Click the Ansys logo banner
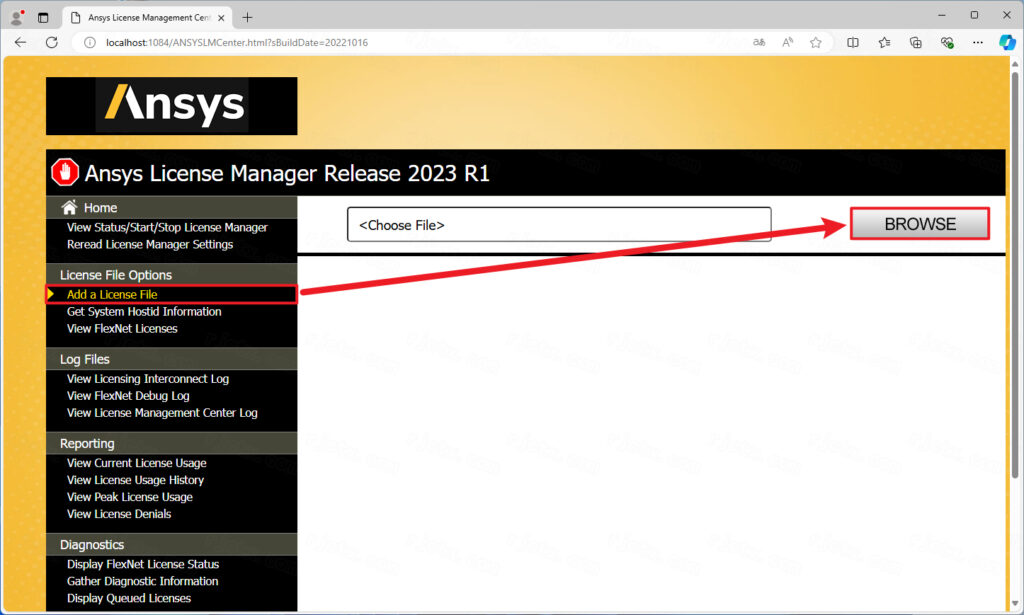 pyautogui.click(x=172, y=106)
